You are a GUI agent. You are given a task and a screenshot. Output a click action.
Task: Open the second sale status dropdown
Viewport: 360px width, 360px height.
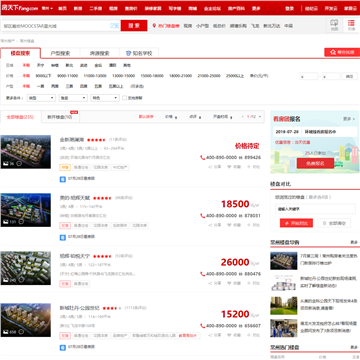(73, 98)
